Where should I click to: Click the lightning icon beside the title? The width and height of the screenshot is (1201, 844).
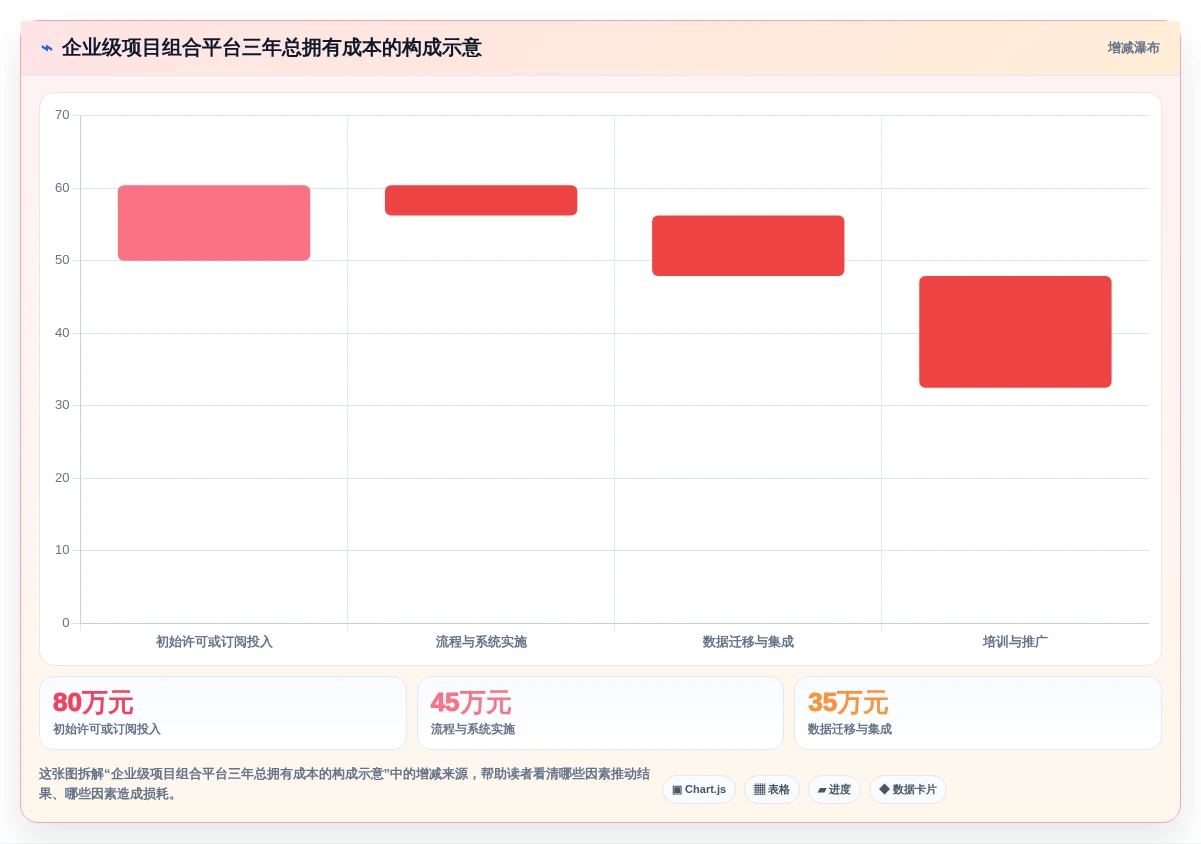[x=46, y=48]
